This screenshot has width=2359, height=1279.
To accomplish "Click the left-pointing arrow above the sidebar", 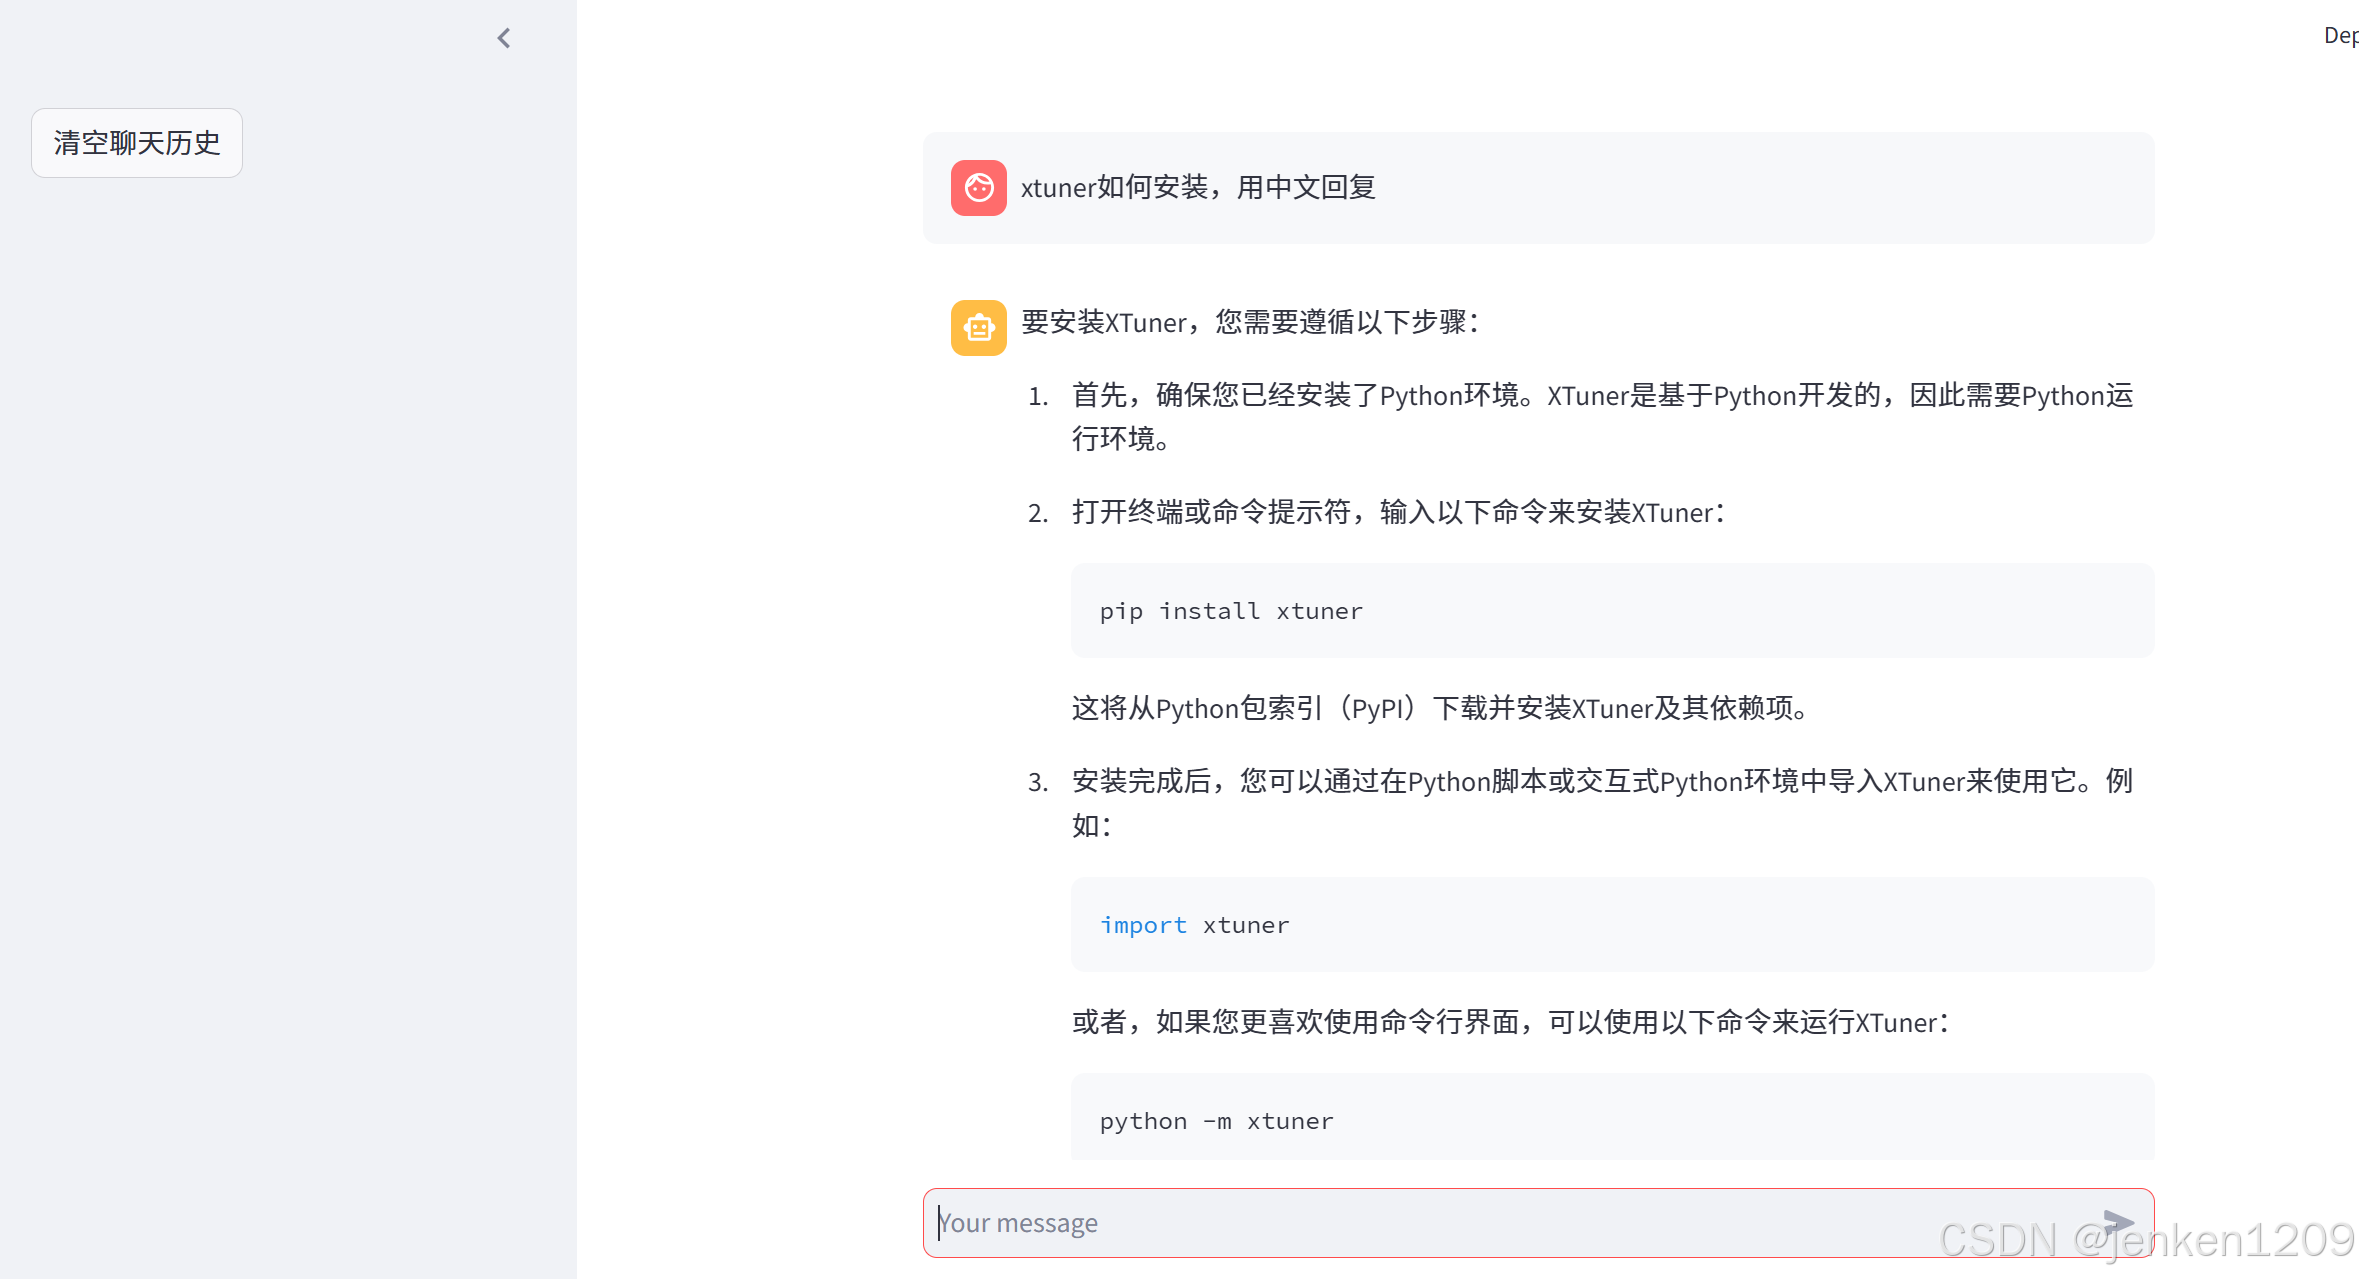I will pyautogui.click(x=503, y=38).
